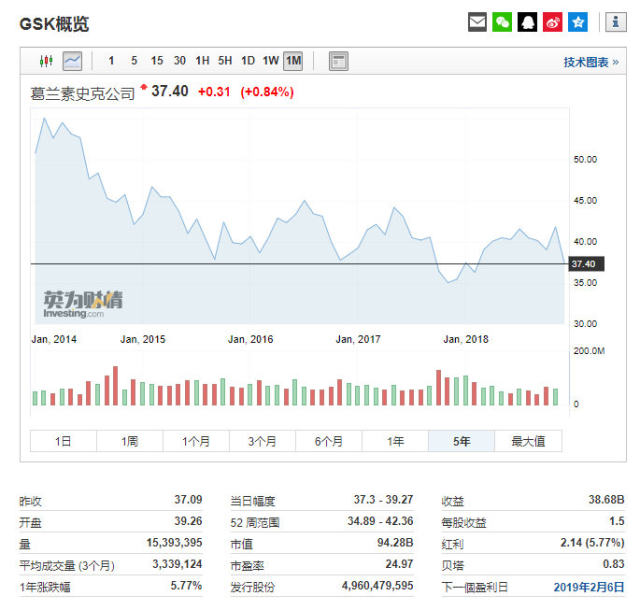Select the 6个月 range tab

coord(329,441)
